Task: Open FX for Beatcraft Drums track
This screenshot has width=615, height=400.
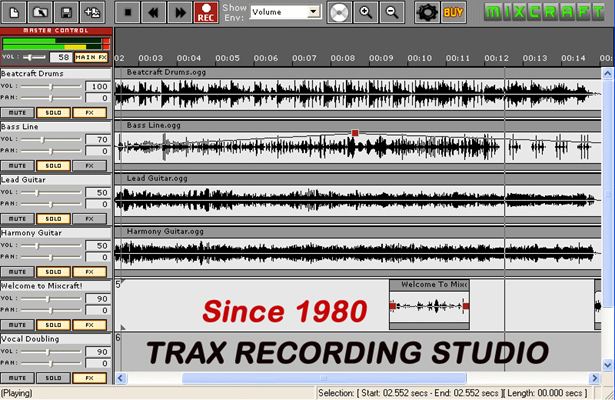Action: point(89,113)
